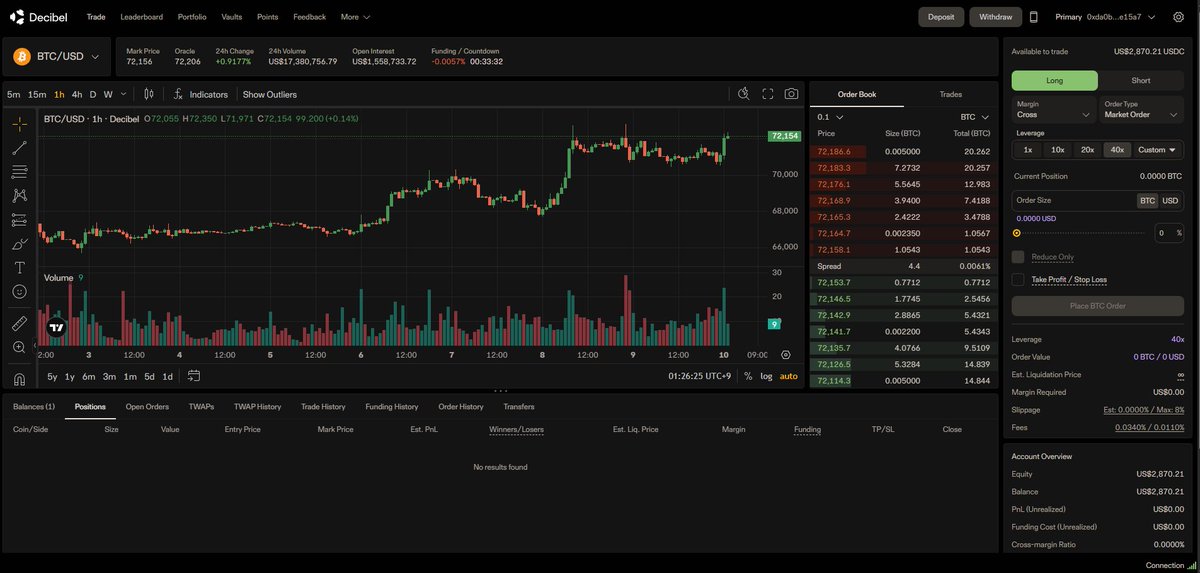Switch to the Balances (1) tab
This screenshot has height=573, width=1200.
34,407
